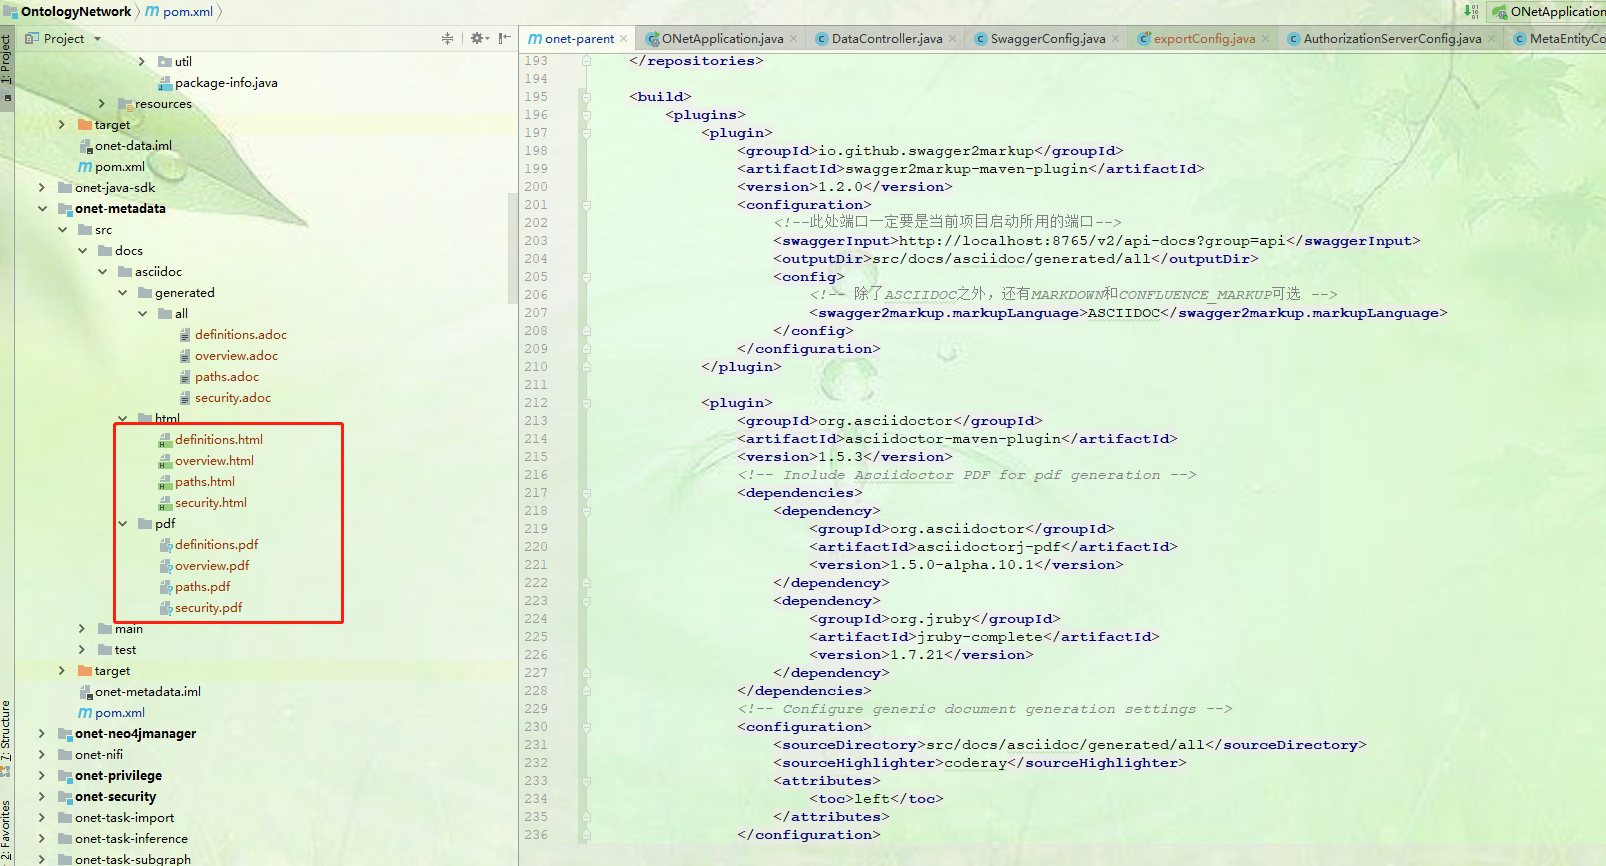The image size is (1606, 866).
Task: Select paths.pdf file
Action: 202,587
